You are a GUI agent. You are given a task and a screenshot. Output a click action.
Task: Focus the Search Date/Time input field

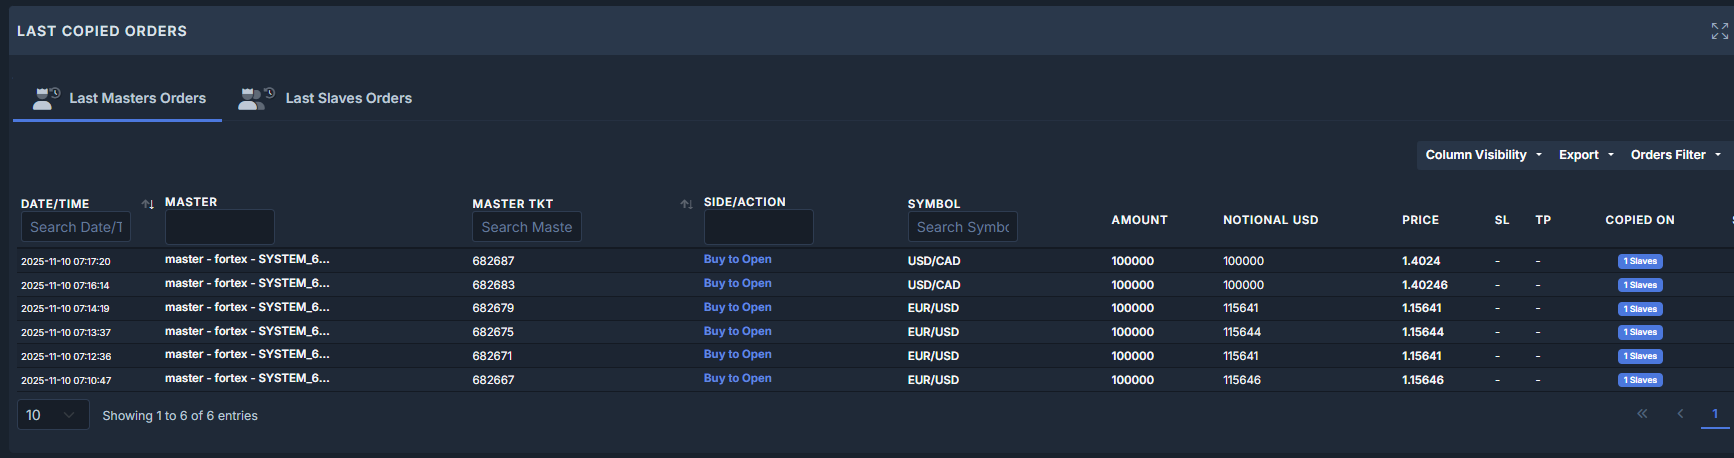click(x=76, y=227)
